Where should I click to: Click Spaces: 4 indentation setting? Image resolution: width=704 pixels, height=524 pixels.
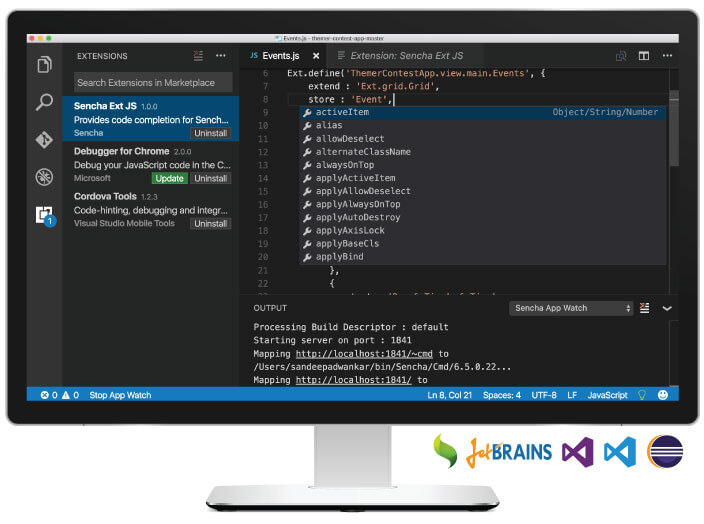(x=502, y=395)
